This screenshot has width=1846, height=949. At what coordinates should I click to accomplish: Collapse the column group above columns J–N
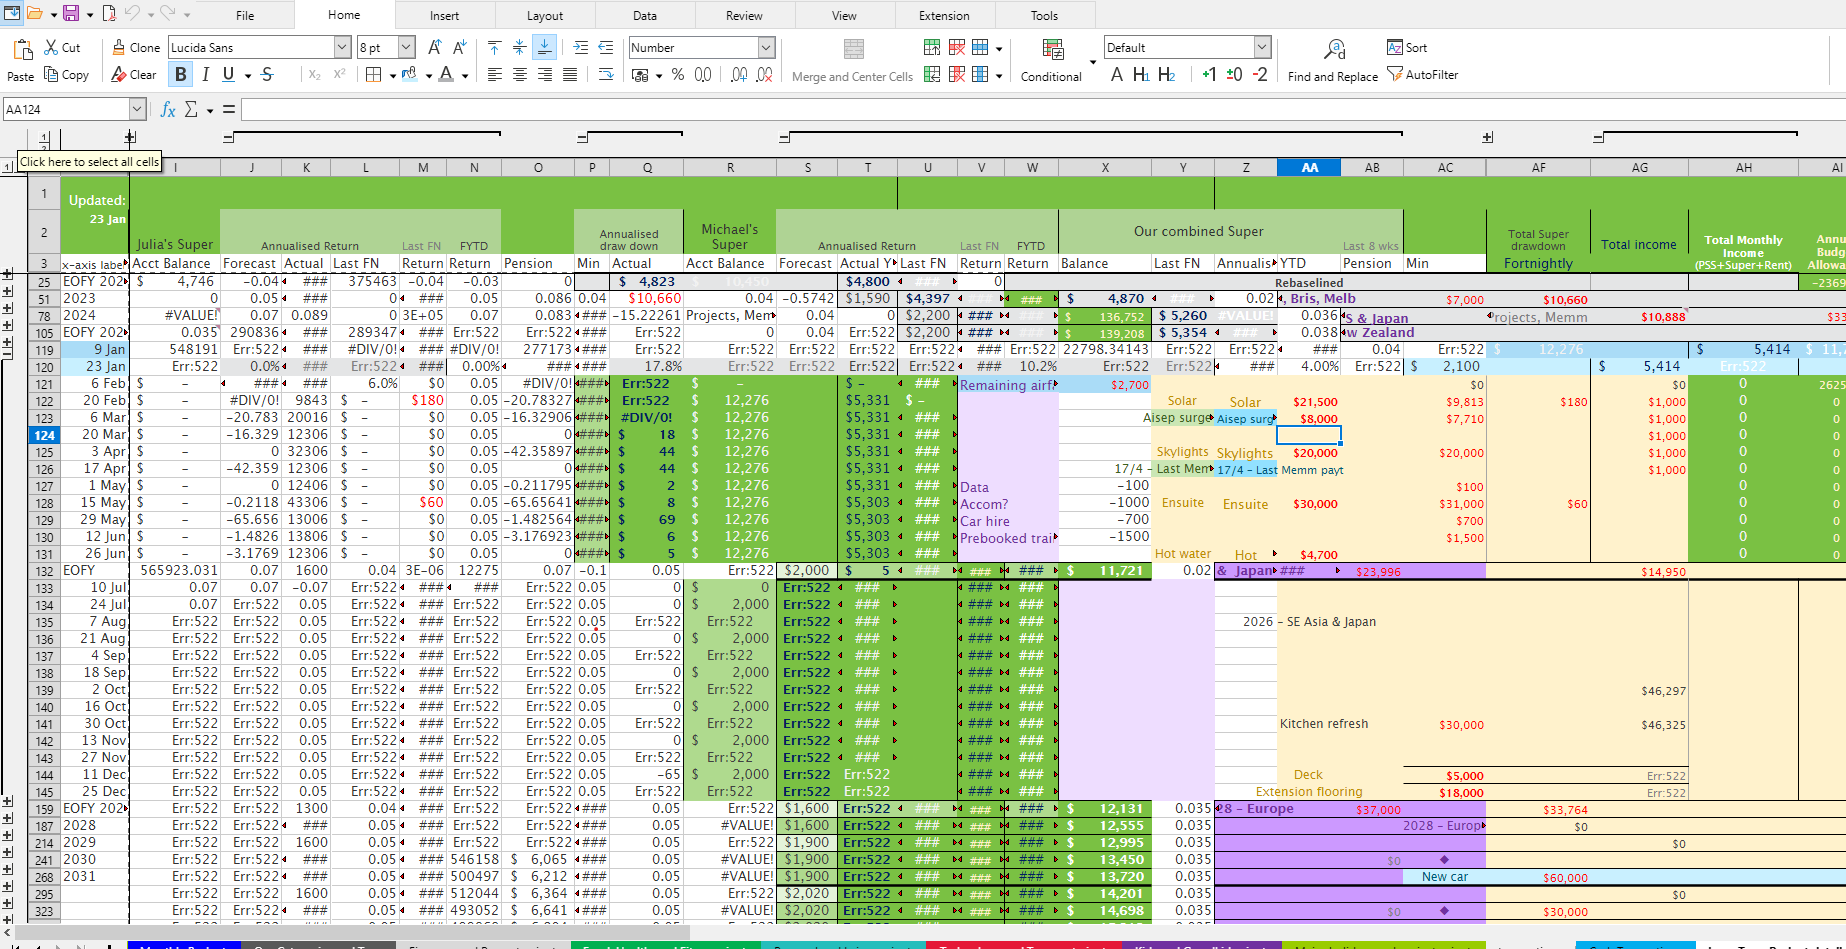click(228, 138)
